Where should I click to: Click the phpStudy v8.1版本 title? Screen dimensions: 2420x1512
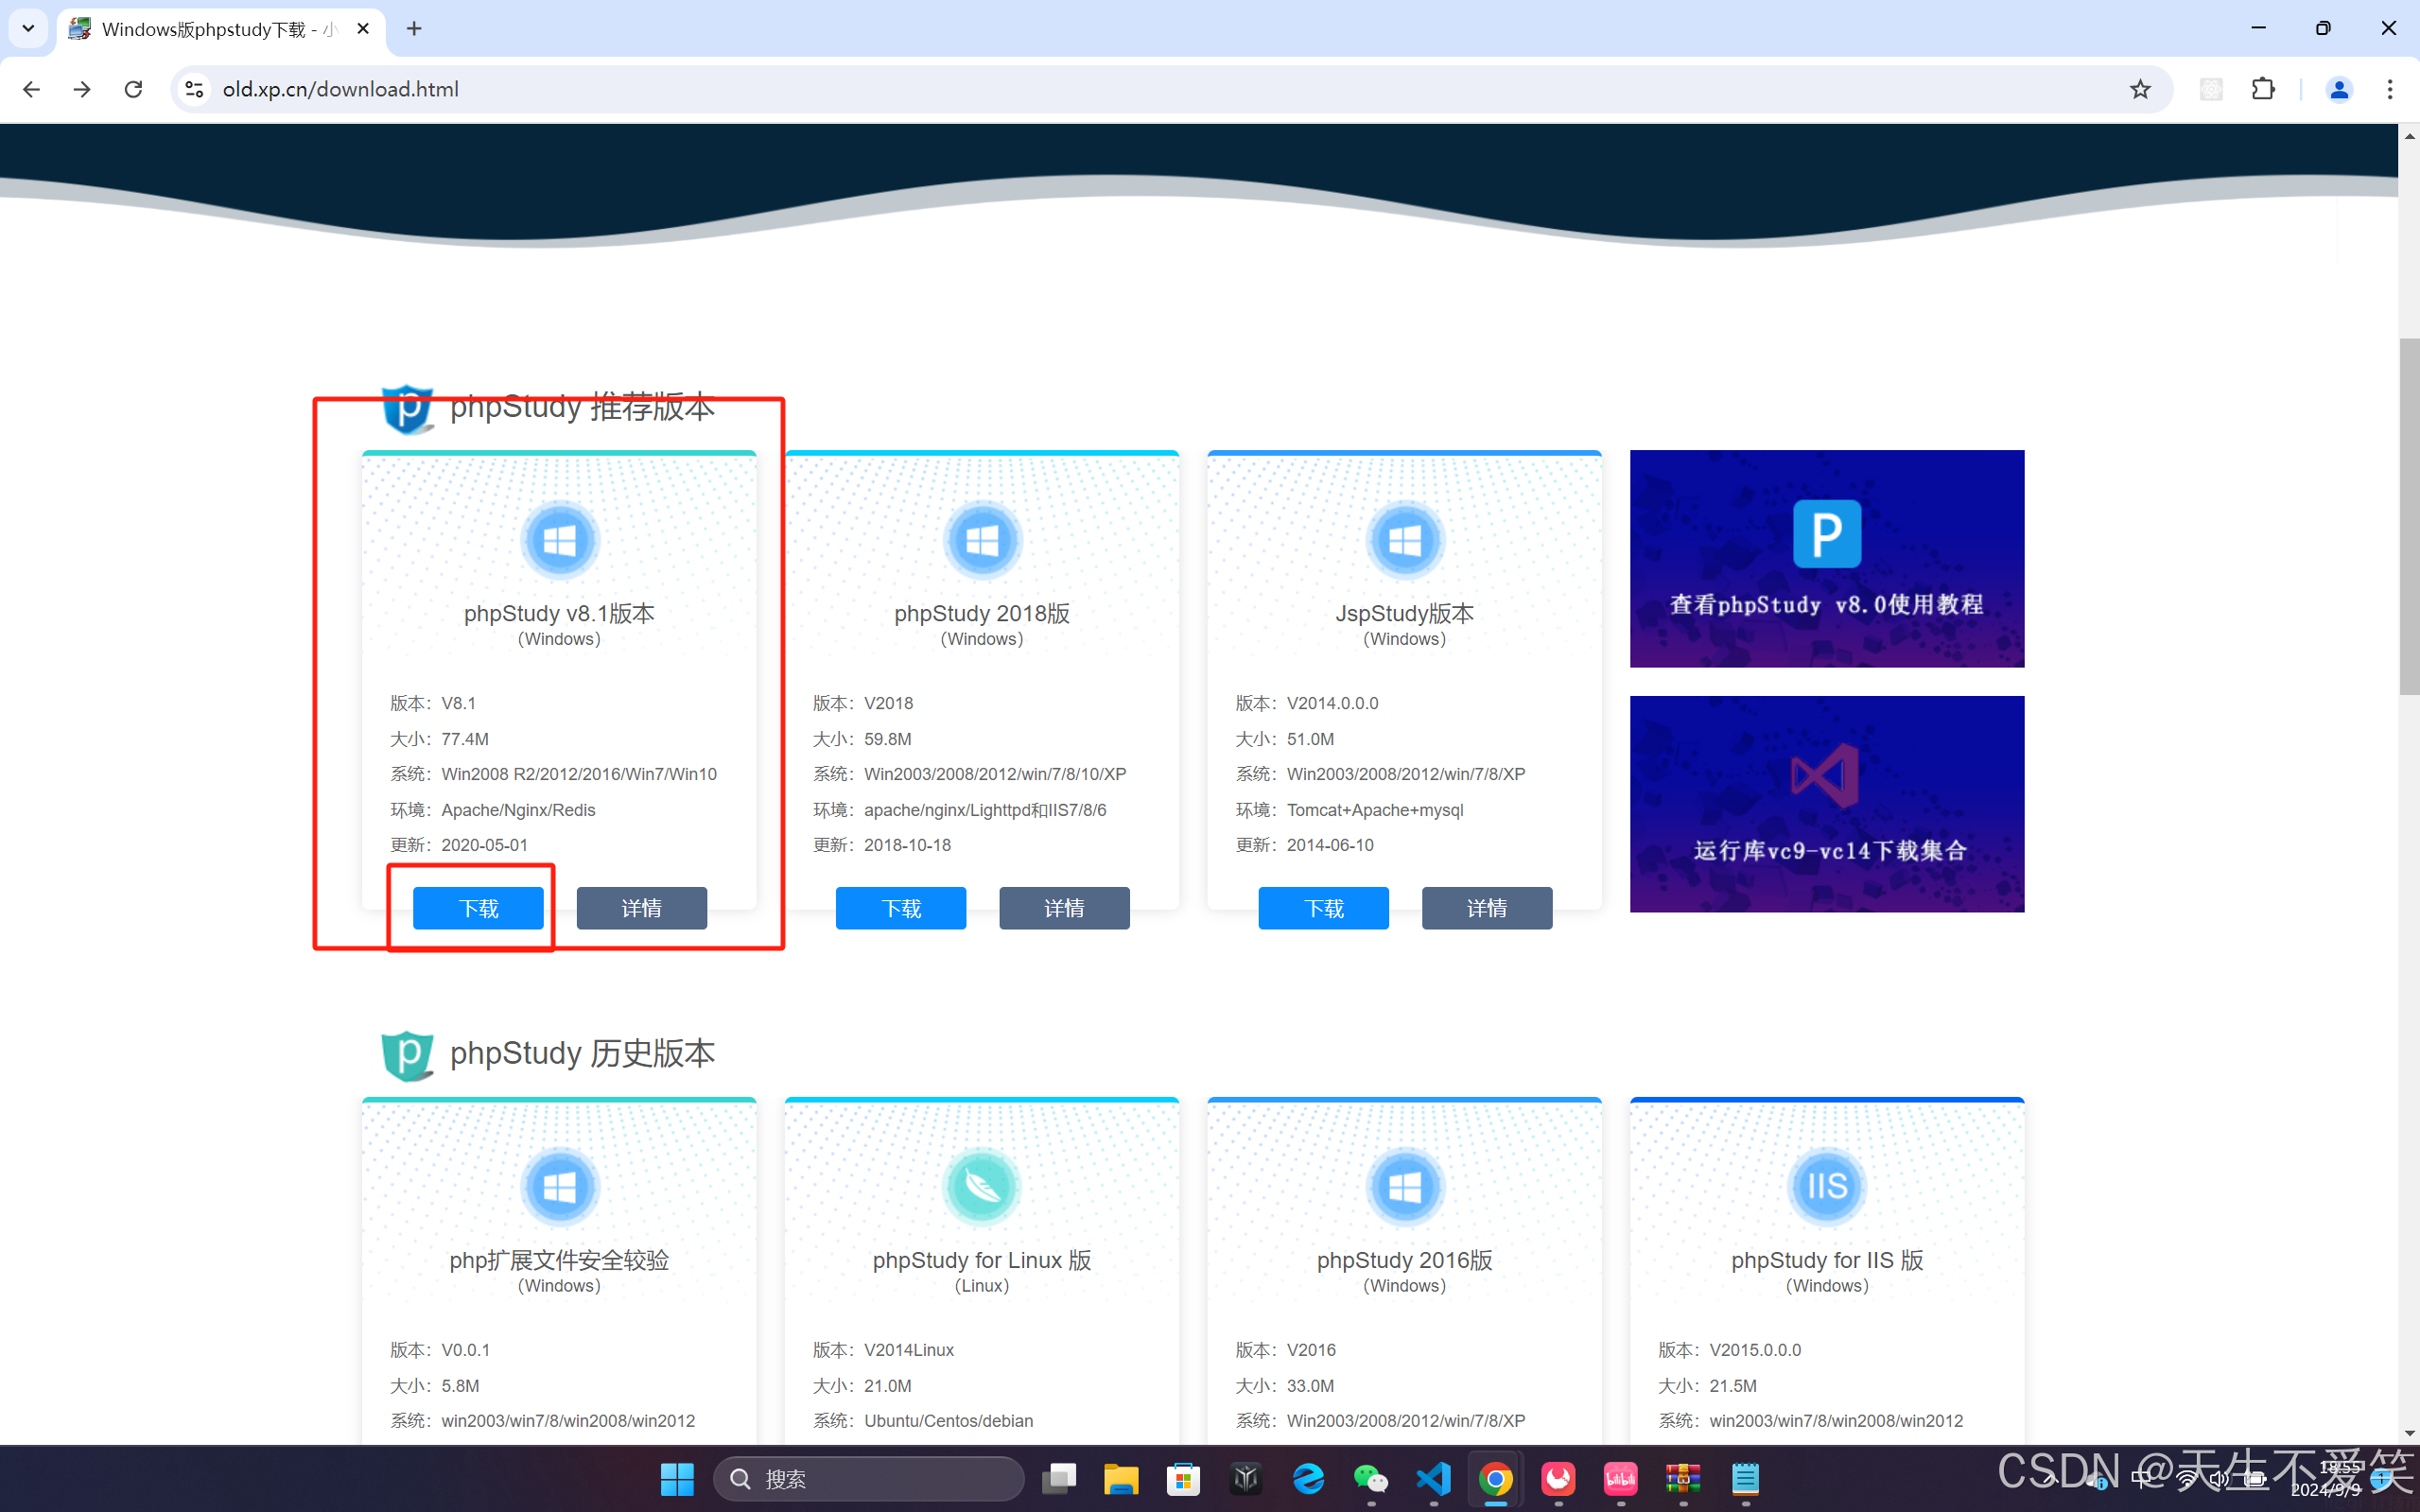coord(559,613)
